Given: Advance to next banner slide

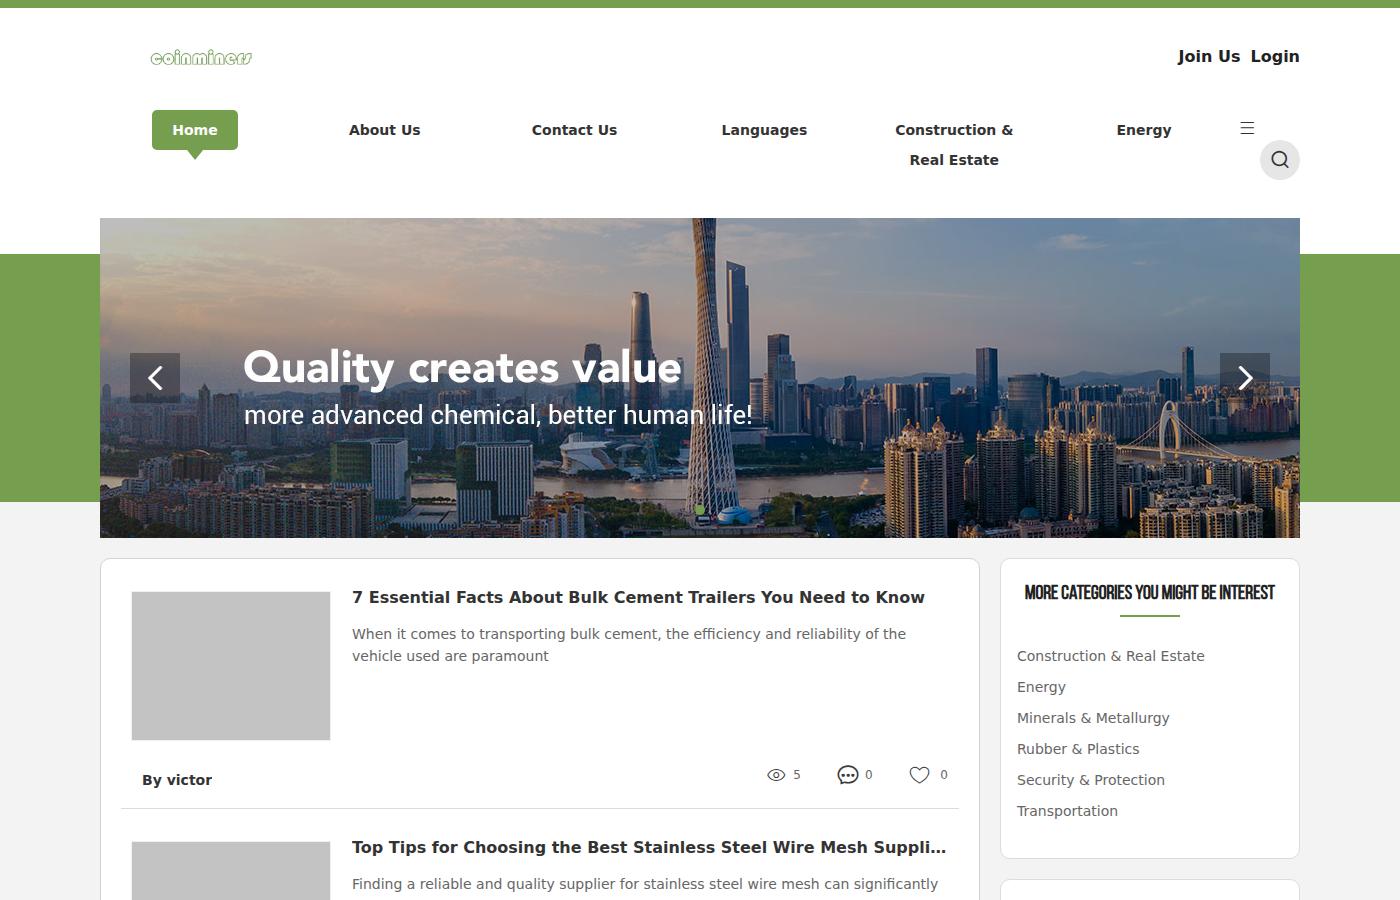Looking at the screenshot, I should coord(1245,378).
